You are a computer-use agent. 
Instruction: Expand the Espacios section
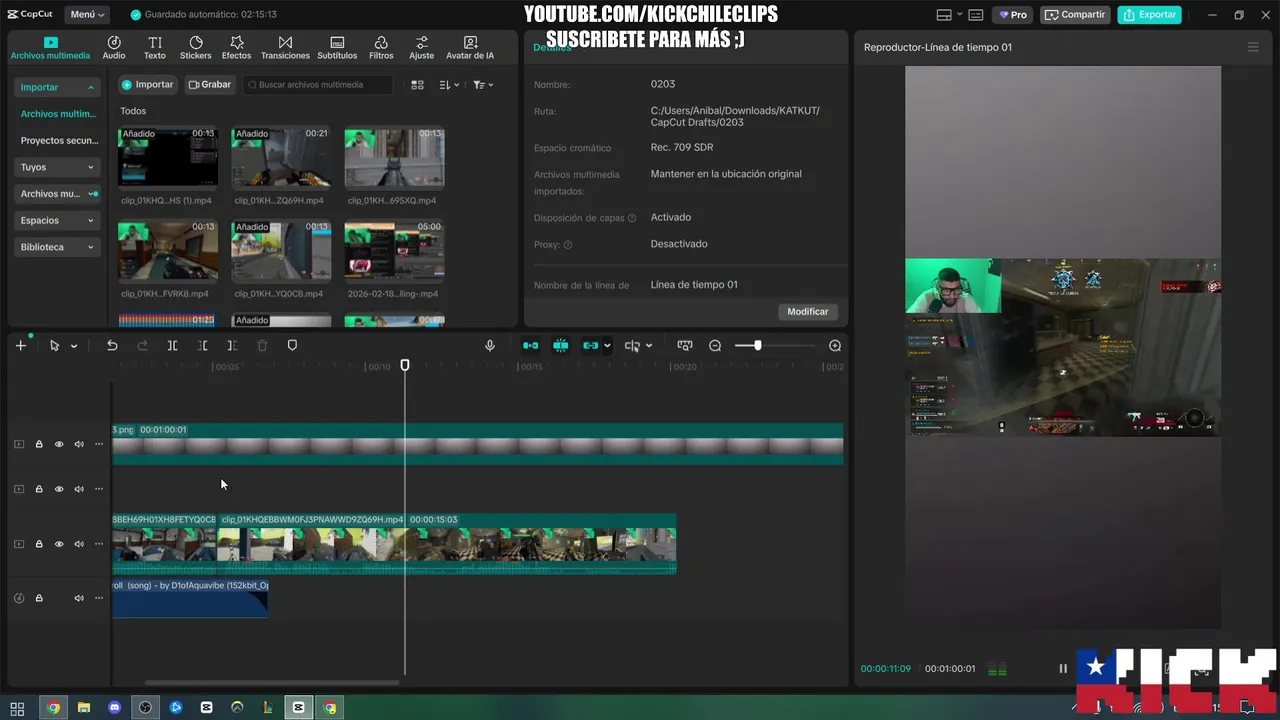(57, 220)
